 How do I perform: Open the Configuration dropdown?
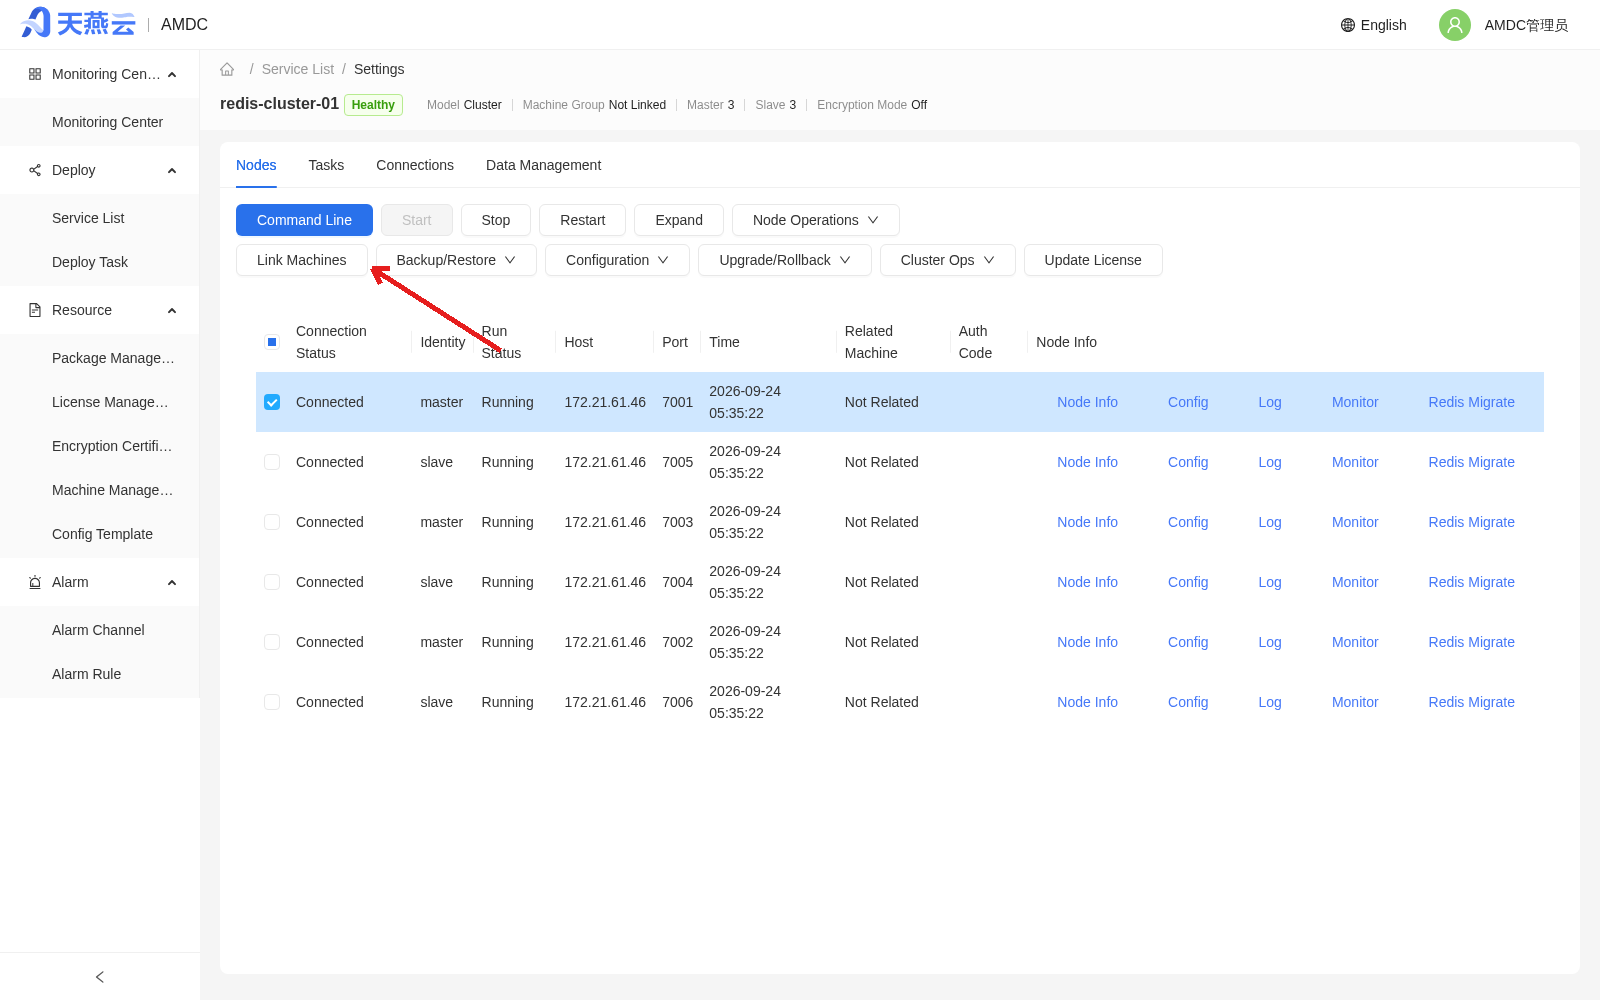point(617,260)
